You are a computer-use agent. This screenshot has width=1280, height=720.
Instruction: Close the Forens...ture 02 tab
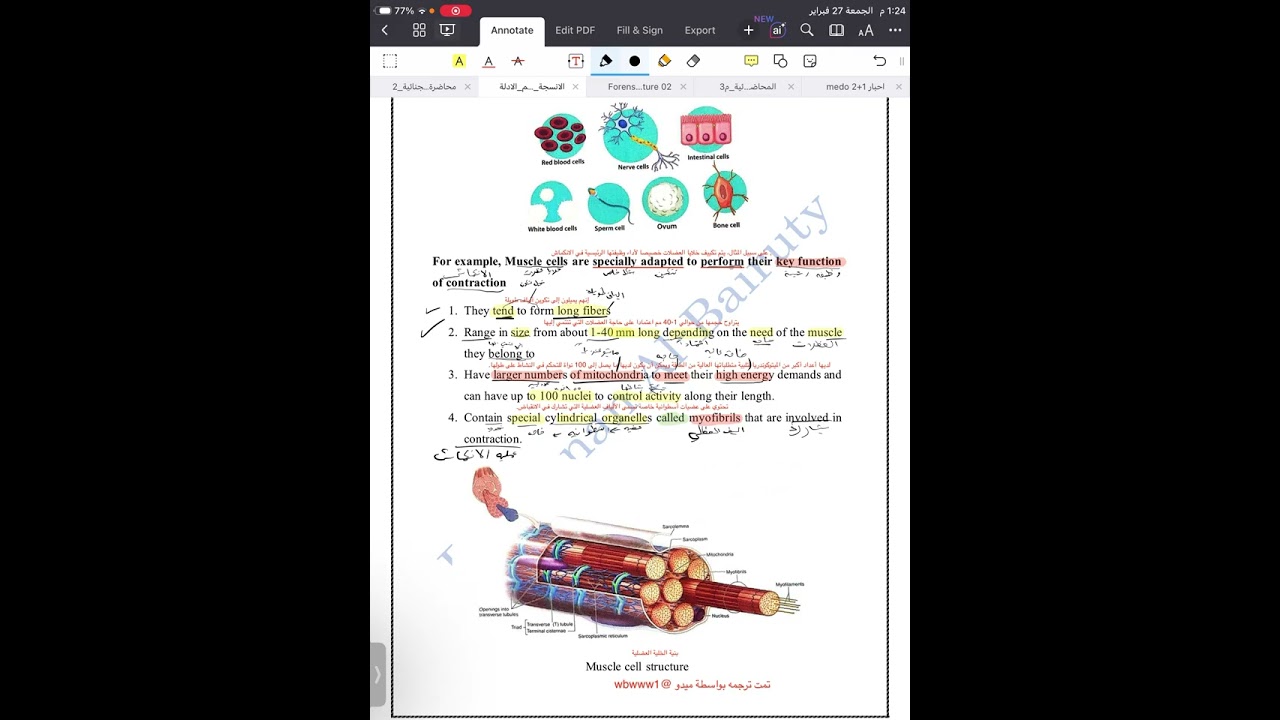683,87
